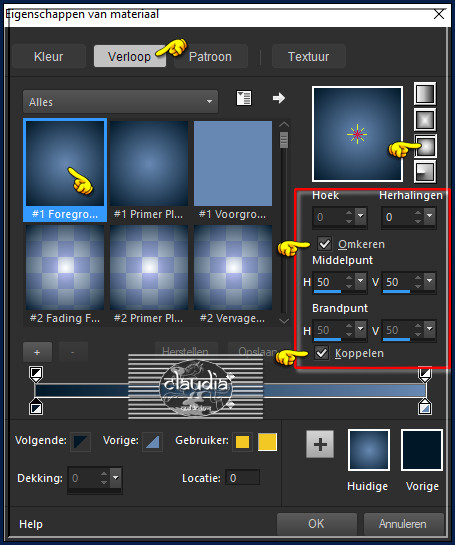
Task: Open the gradient category view options icon
Action: pyautogui.click(x=244, y=98)
